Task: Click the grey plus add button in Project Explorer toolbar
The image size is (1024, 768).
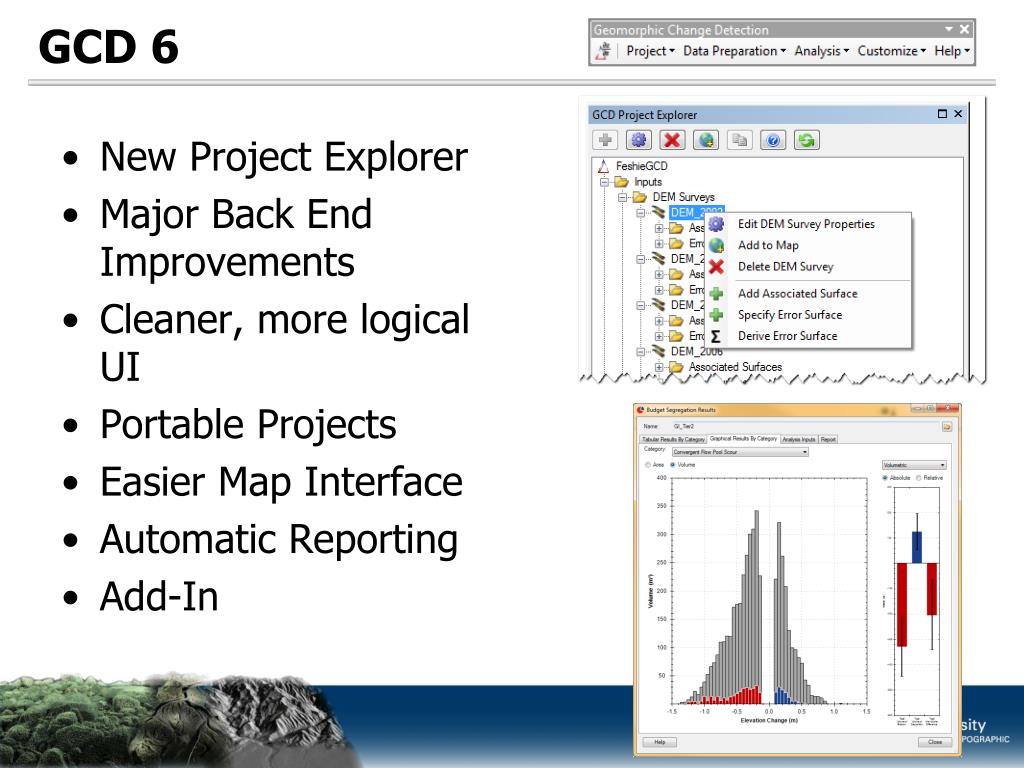Action: [x=605, y=140]
